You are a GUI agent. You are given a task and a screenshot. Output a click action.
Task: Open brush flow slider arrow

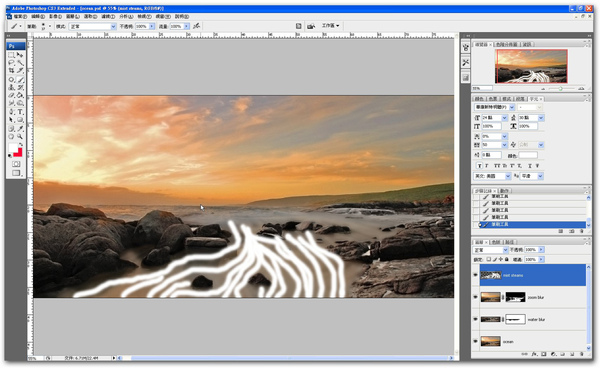pos(186,26)
